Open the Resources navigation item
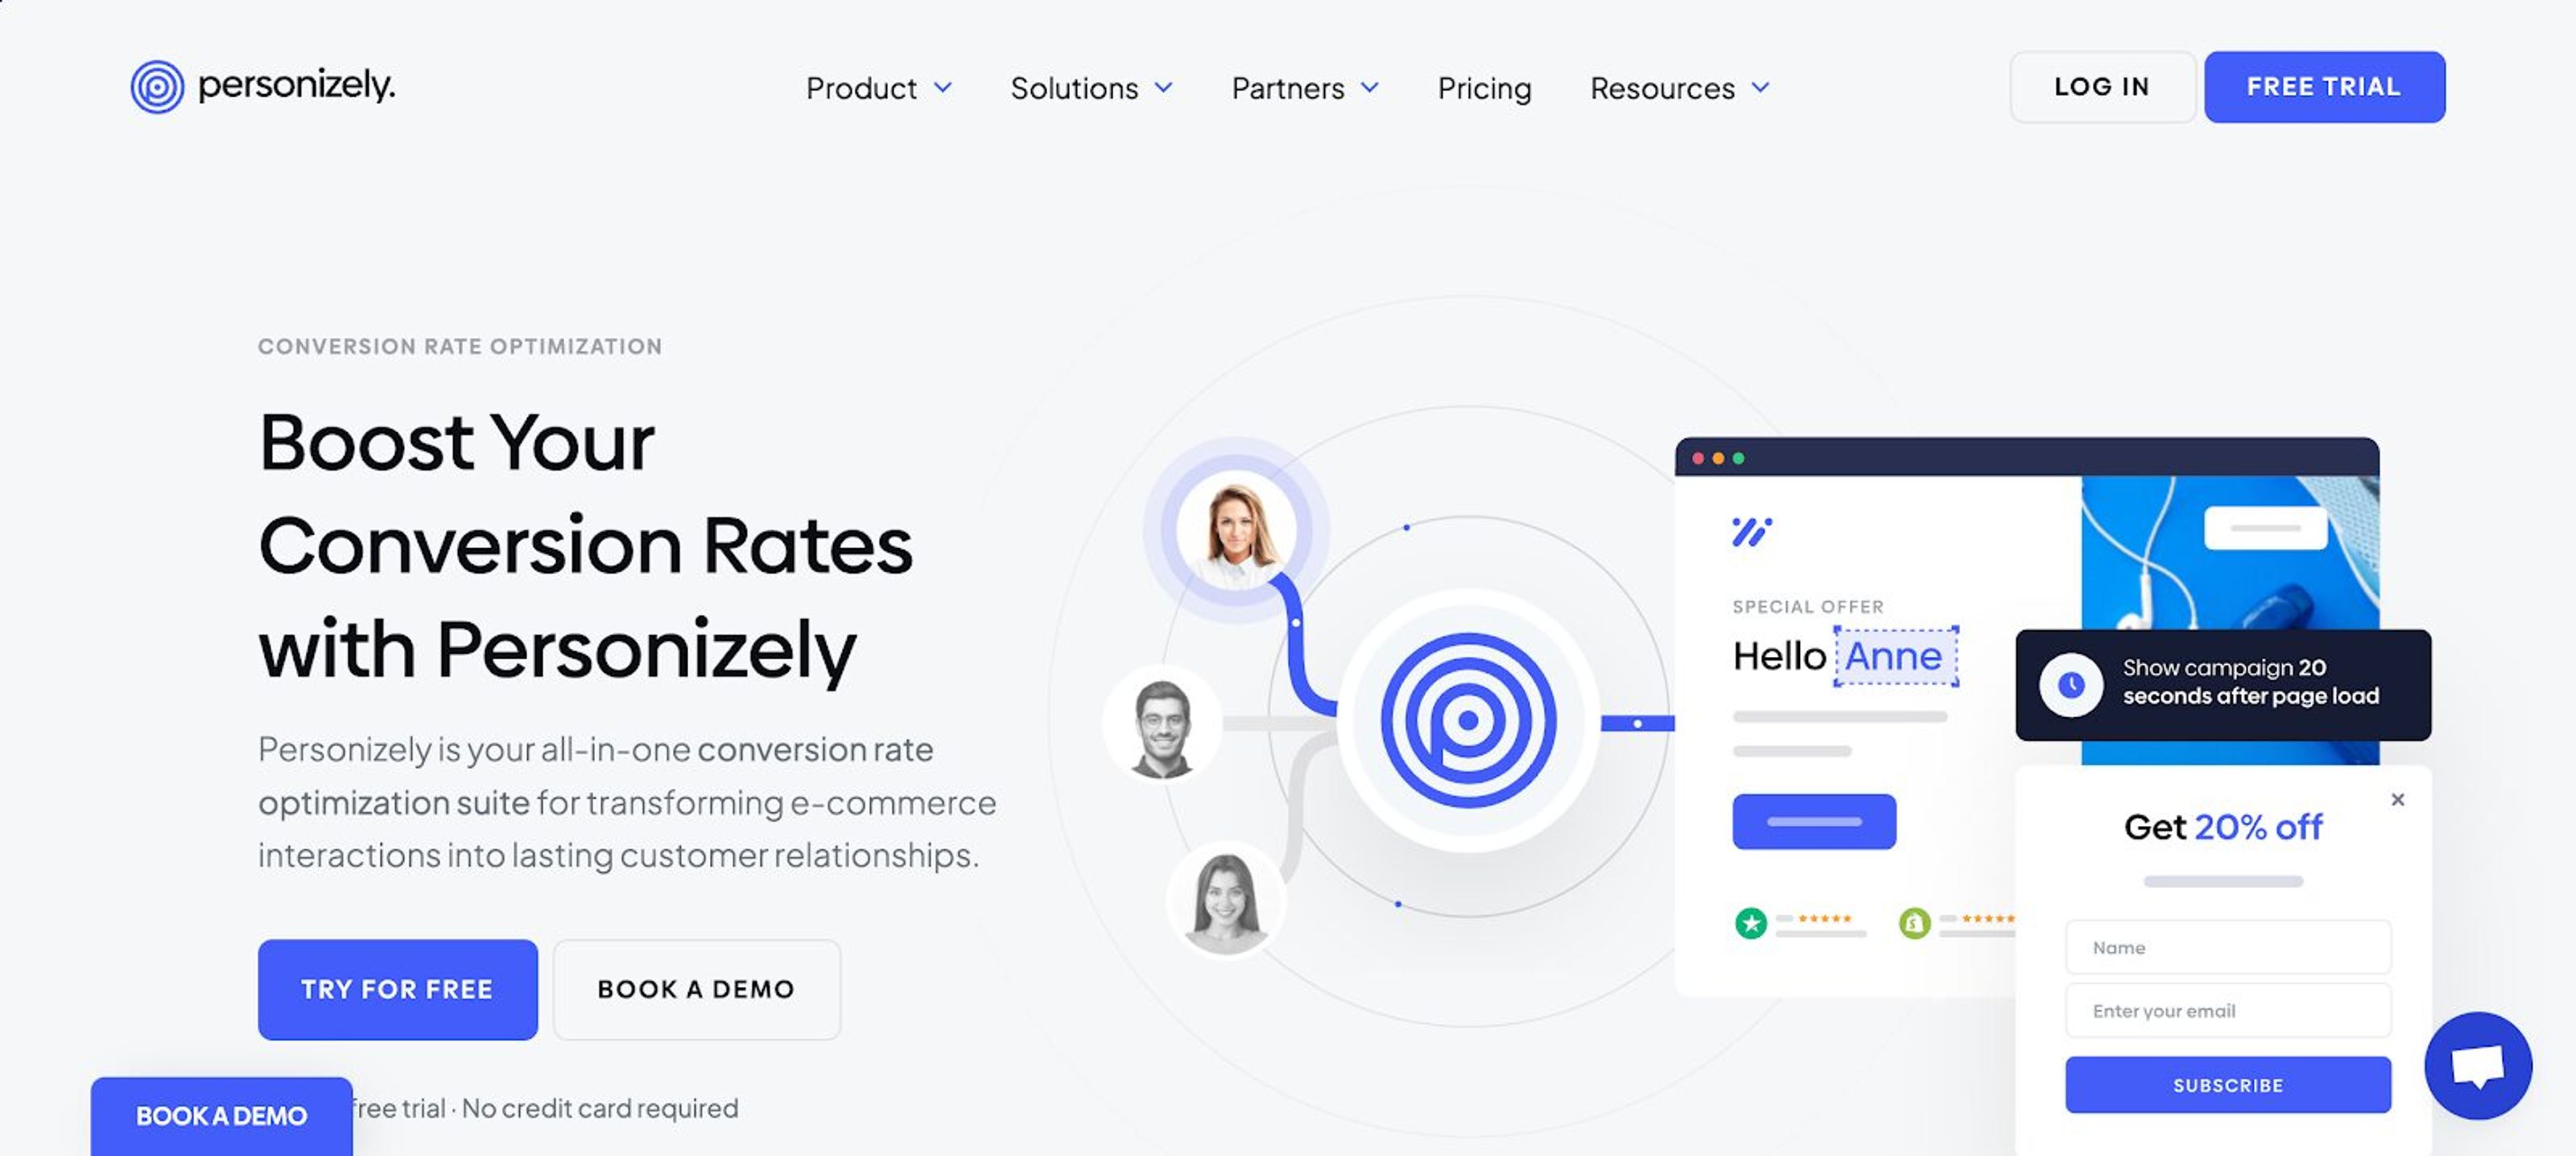Screen dimensions: 2576x1156 click(x=1662, y=89)
